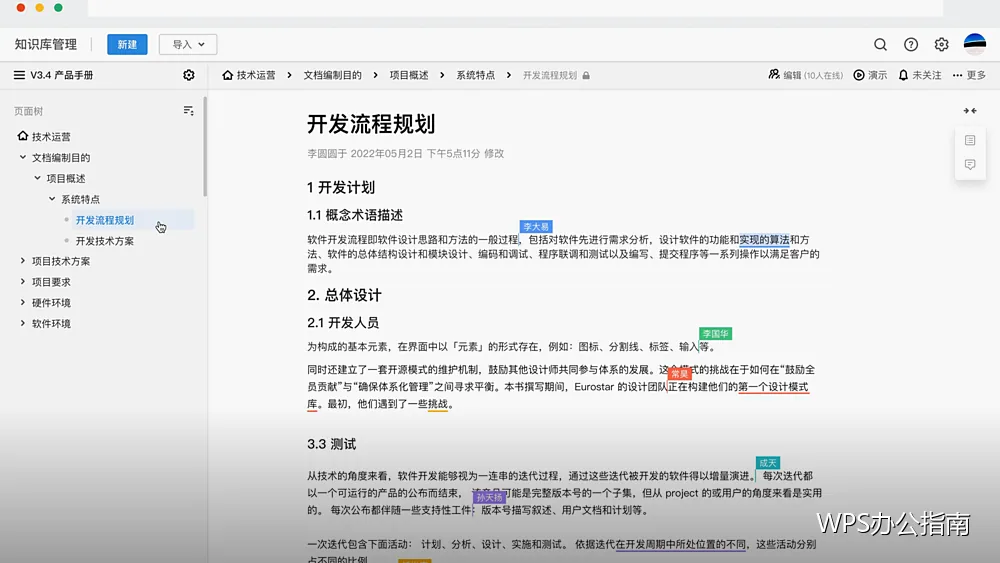Collapse the 系统特点 tree node

(52, 199)
